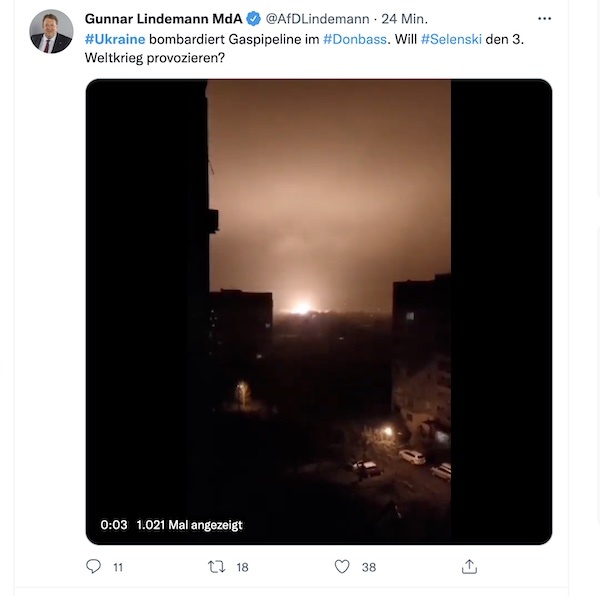Play the embedded night explosion video

[319, 311]
